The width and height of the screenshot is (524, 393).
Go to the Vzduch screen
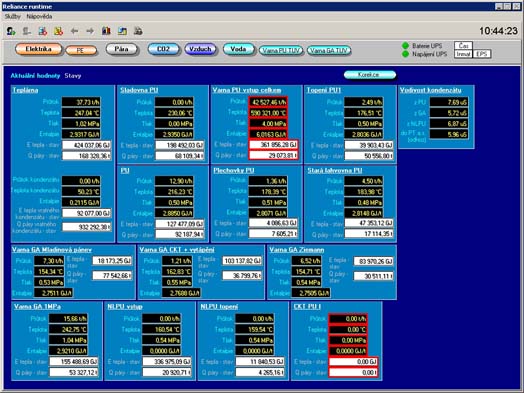point(200,49)
